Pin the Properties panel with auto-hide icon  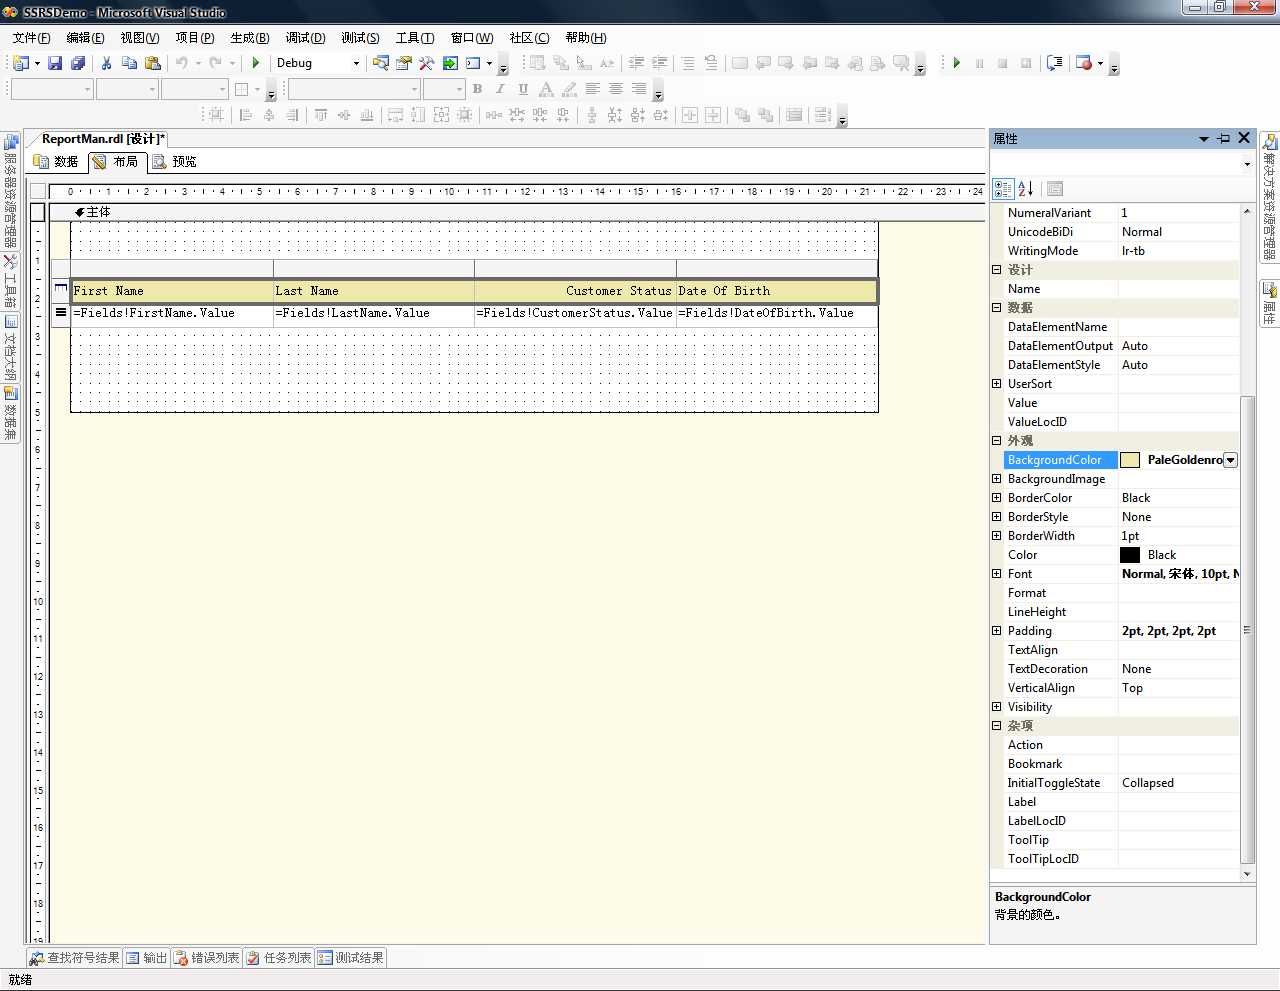click(x=1224, y=138)
